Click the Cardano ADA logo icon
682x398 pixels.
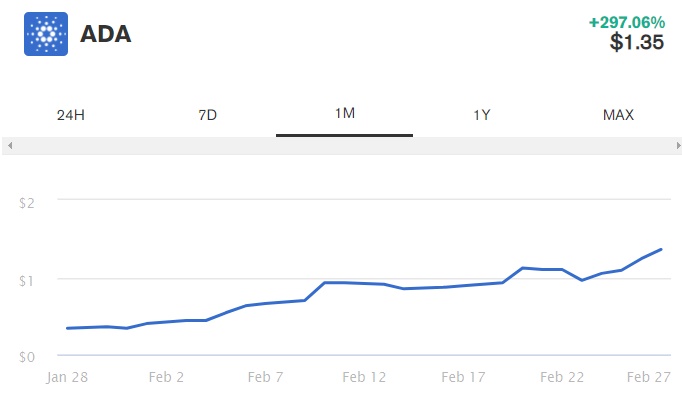coord(46,34)
